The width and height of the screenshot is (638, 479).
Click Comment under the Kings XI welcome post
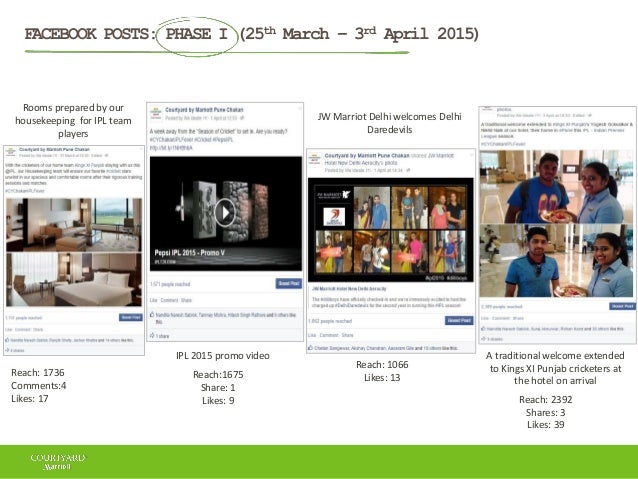tap(501, 318)
